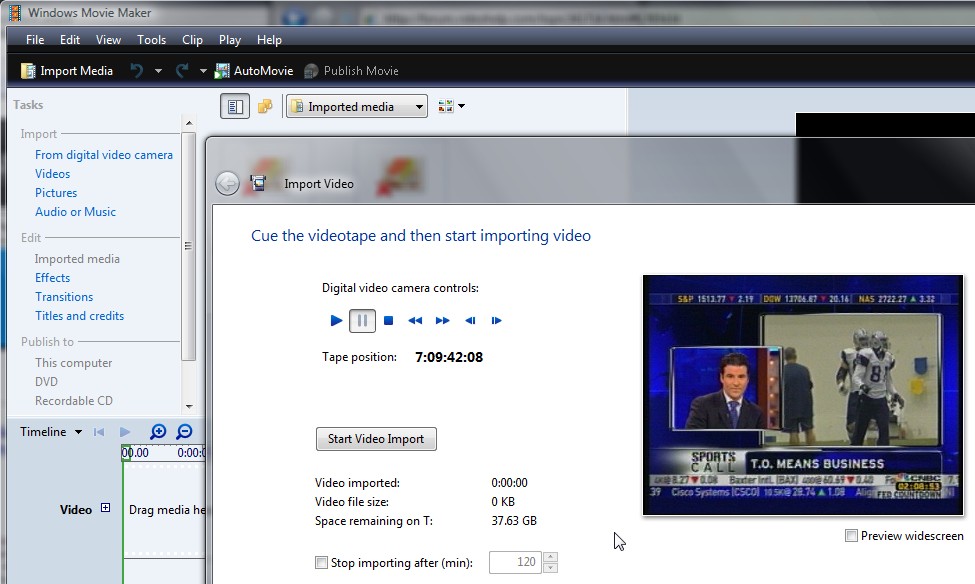This screenshot has height=584, width=975.
Task: Click the collections folder icon
Action: [x=265, y=106]
